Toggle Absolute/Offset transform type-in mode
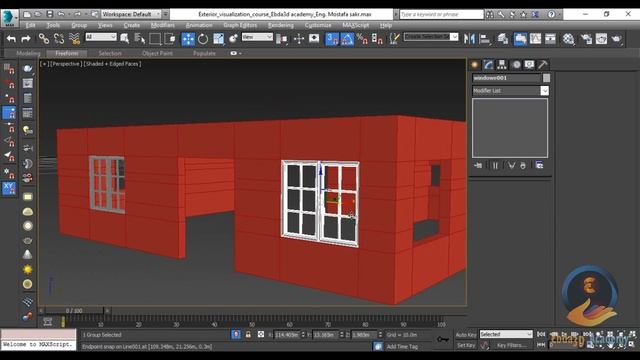 click(261, 335)
